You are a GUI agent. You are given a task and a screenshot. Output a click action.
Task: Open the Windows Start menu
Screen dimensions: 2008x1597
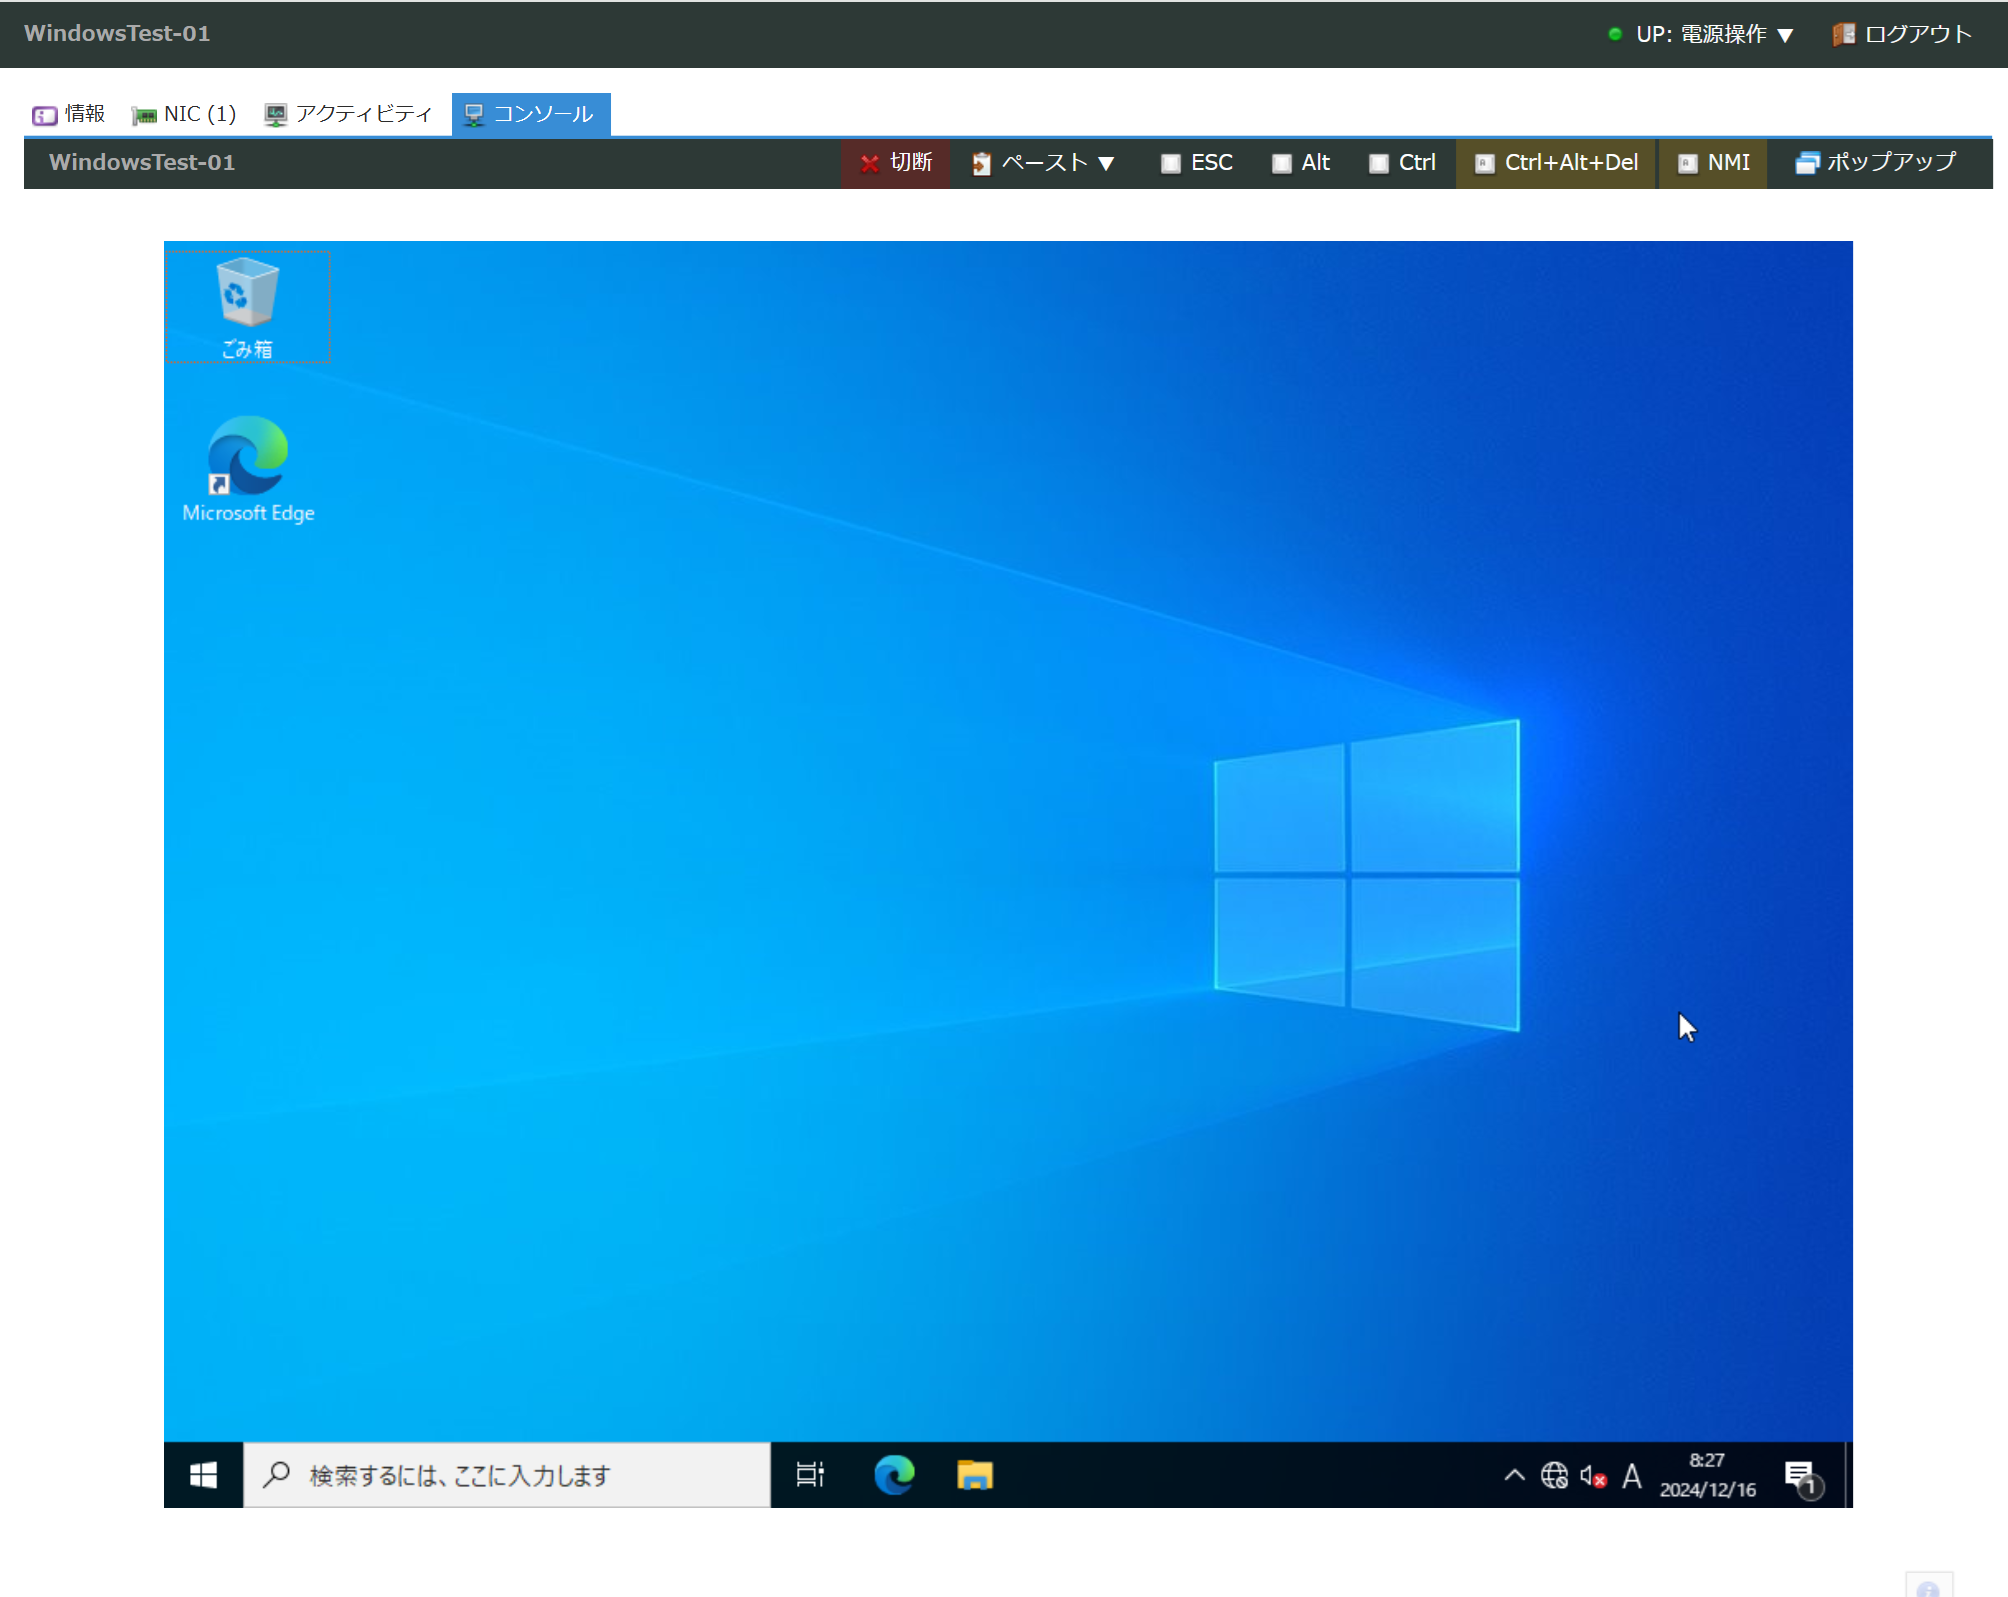pos(203,1475)
